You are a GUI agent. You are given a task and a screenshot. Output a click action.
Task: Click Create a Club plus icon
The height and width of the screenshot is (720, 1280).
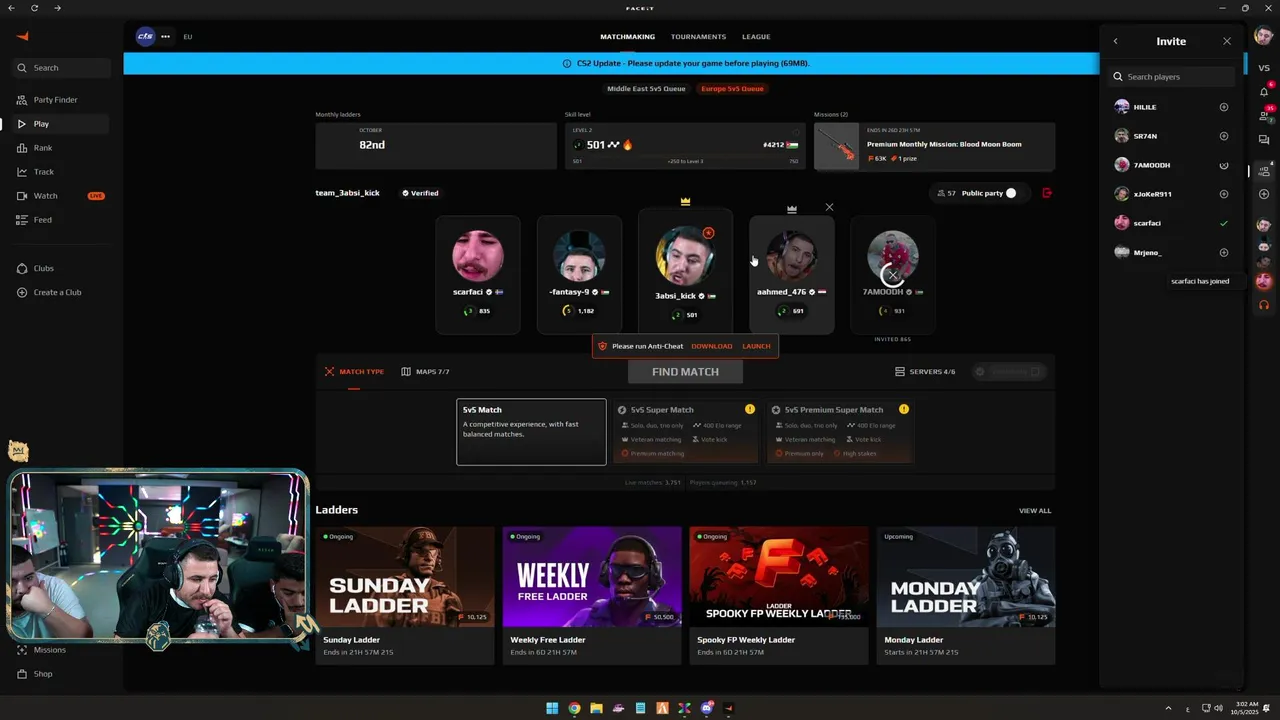22,292
